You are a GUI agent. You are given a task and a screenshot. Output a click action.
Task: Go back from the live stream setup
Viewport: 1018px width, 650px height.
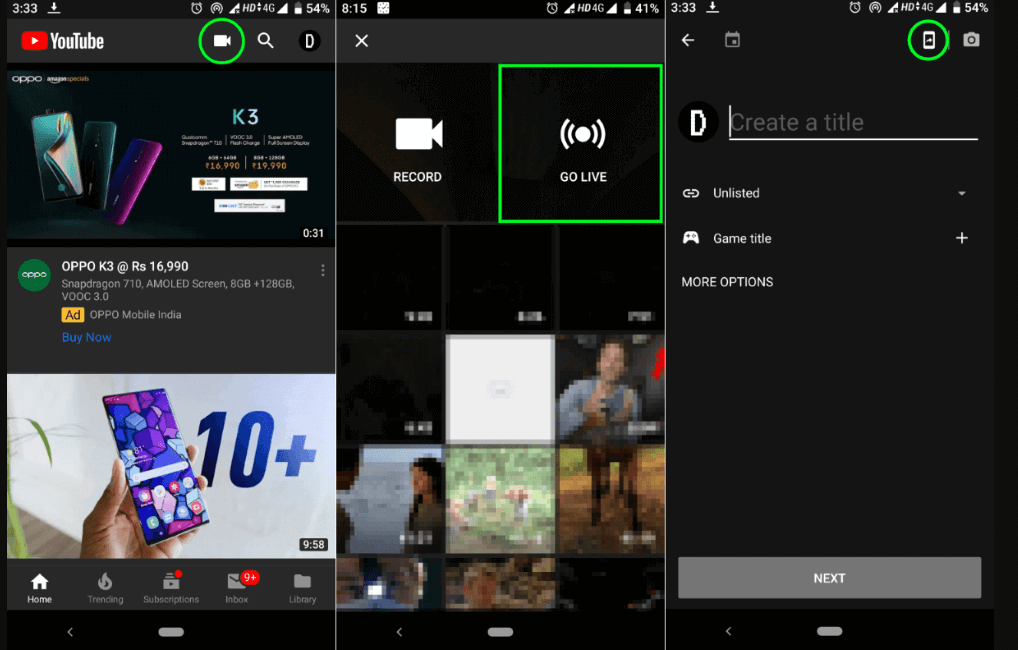click(688, 40)
